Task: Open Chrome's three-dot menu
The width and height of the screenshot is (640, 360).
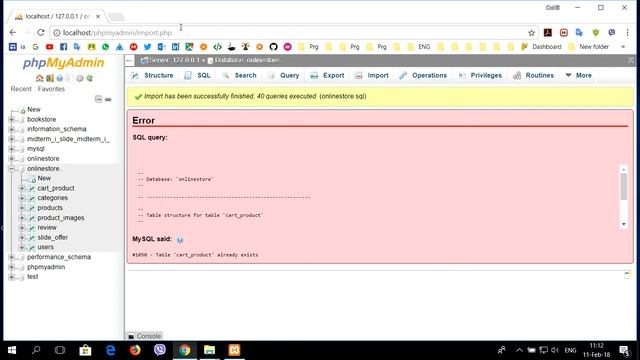Action: click(627, 33)
